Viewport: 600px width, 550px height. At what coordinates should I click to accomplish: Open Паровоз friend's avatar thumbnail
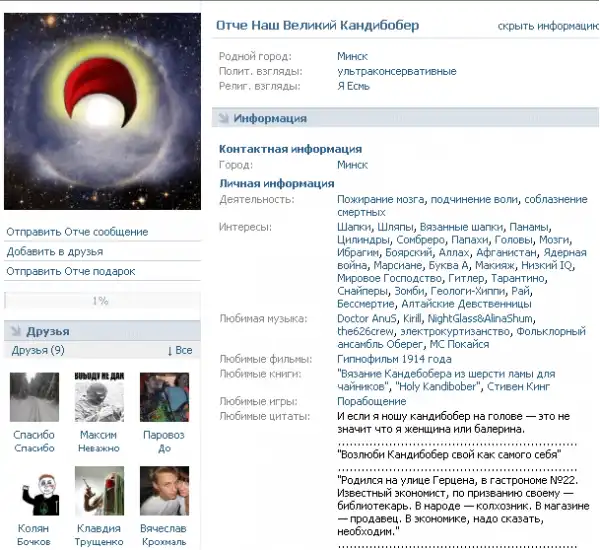point(164,398)
